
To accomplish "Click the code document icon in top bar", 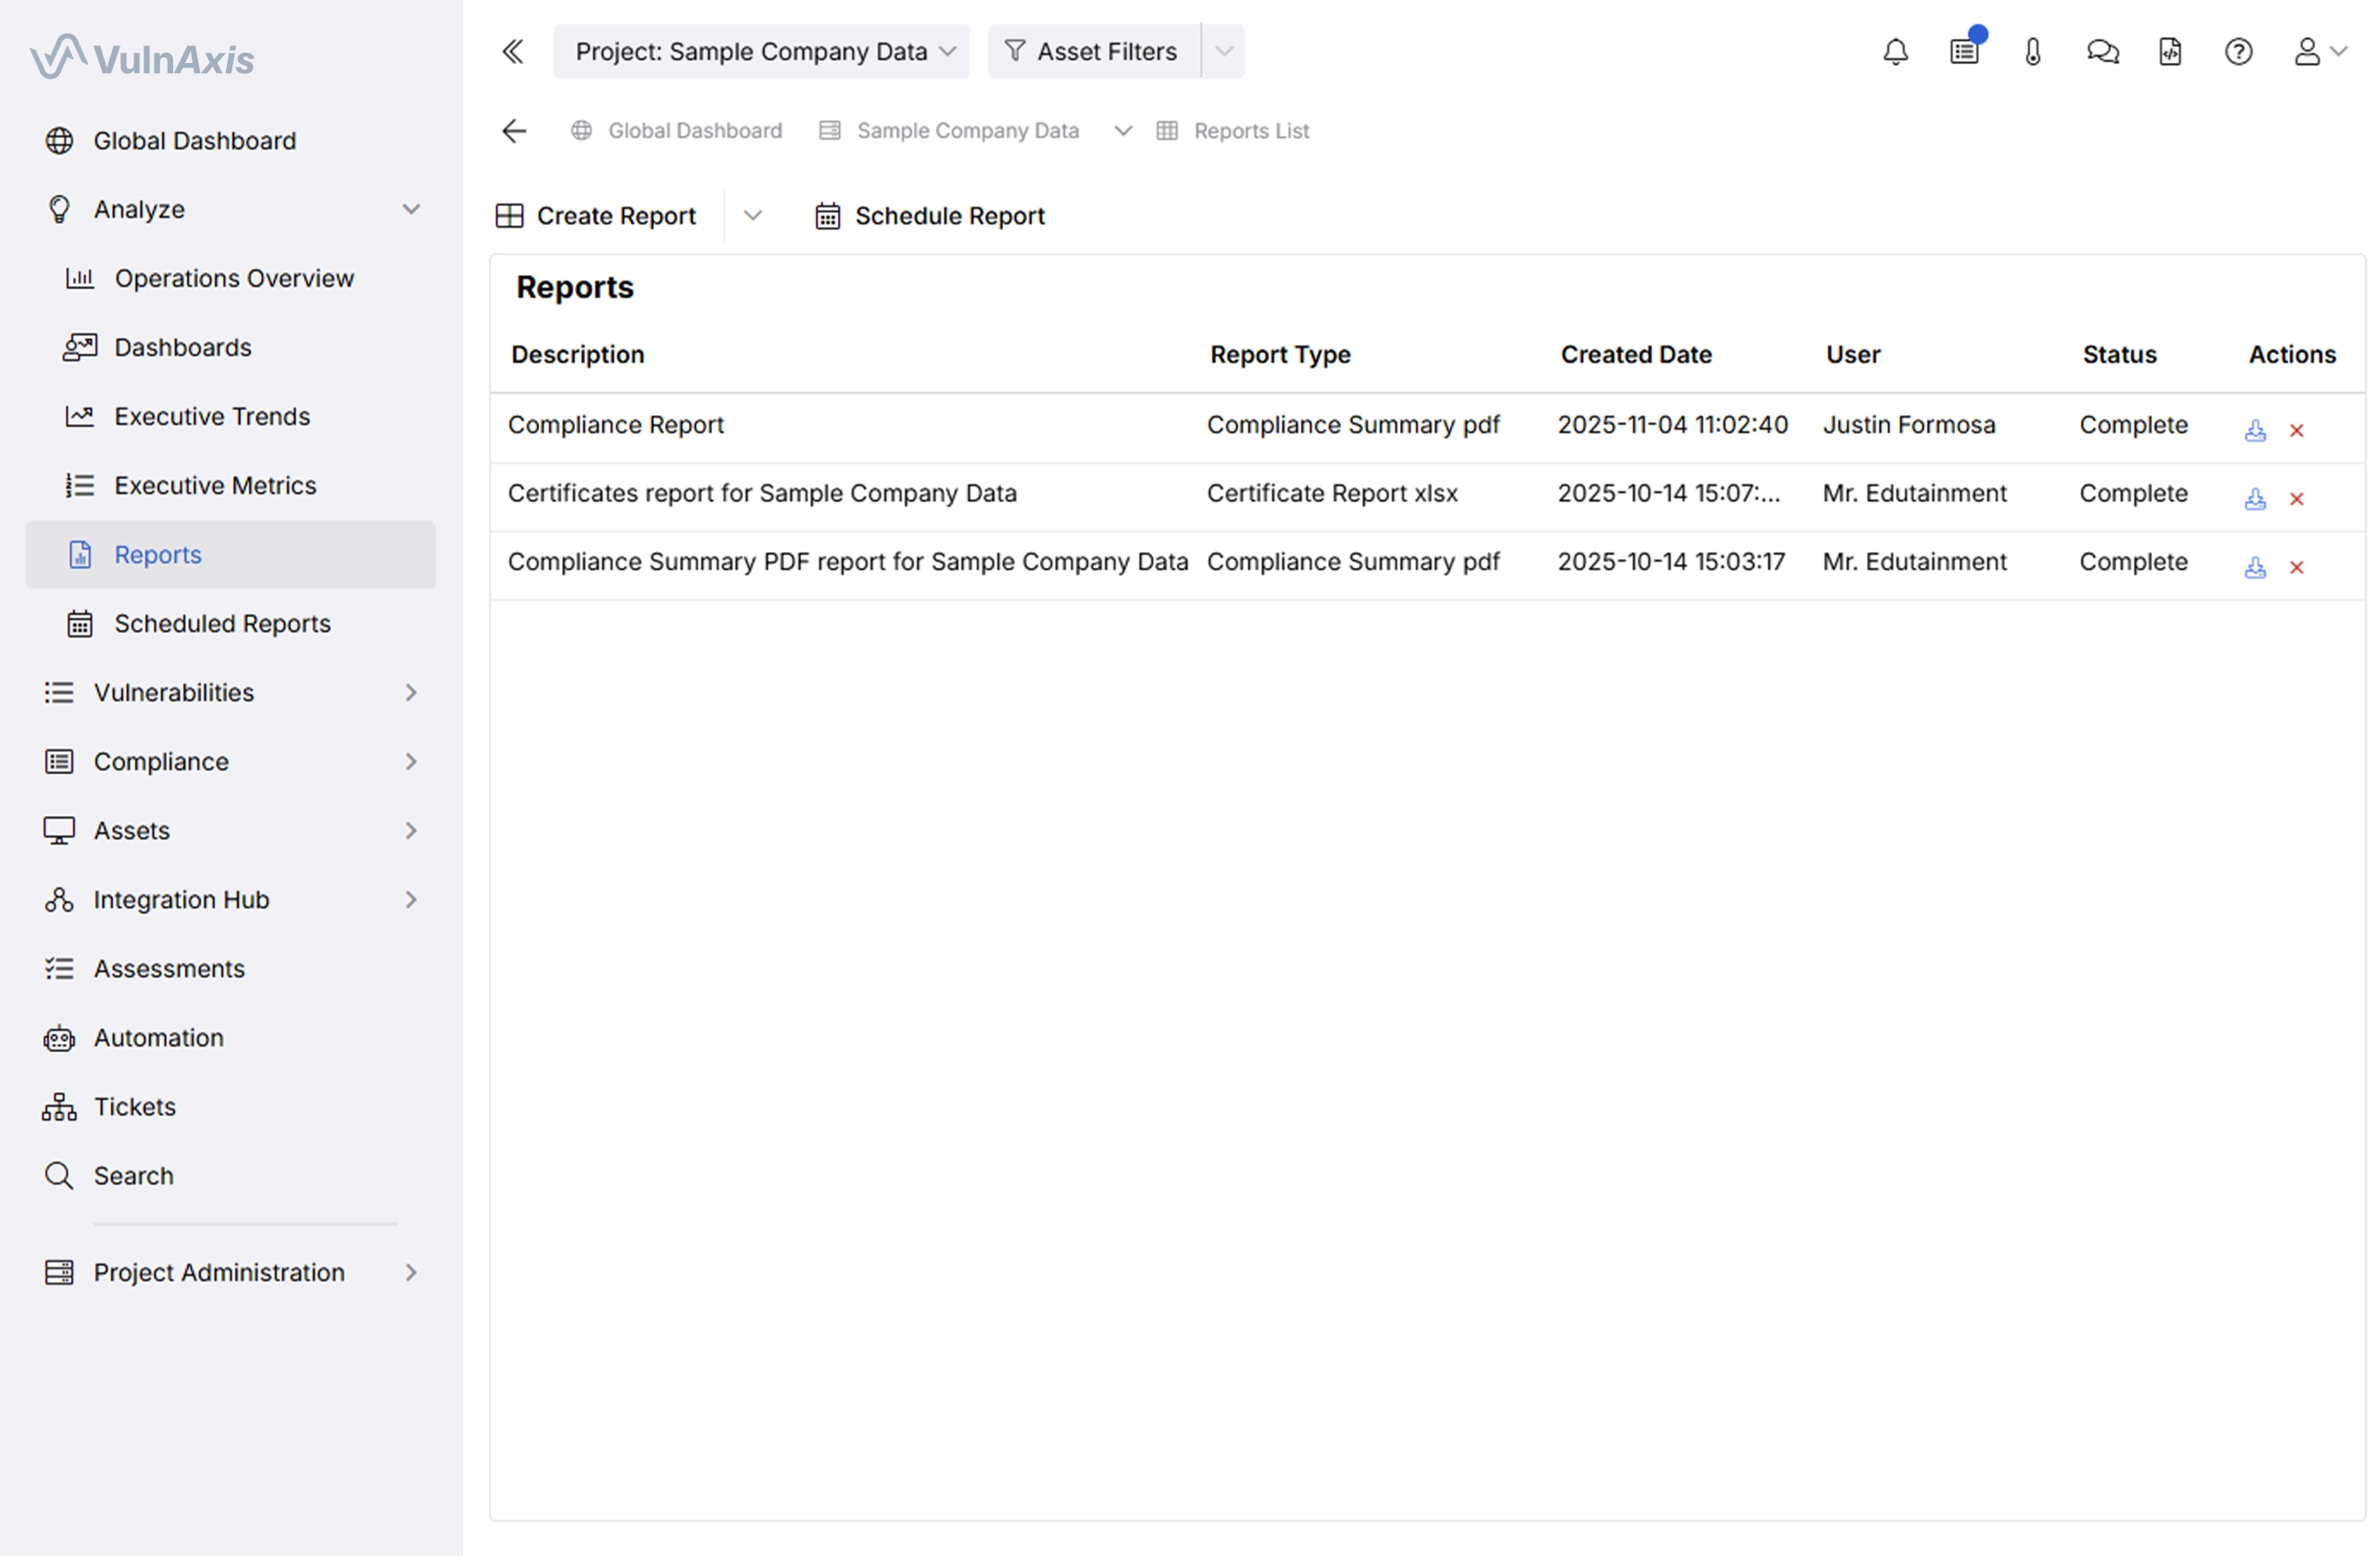I will 2170,52.
